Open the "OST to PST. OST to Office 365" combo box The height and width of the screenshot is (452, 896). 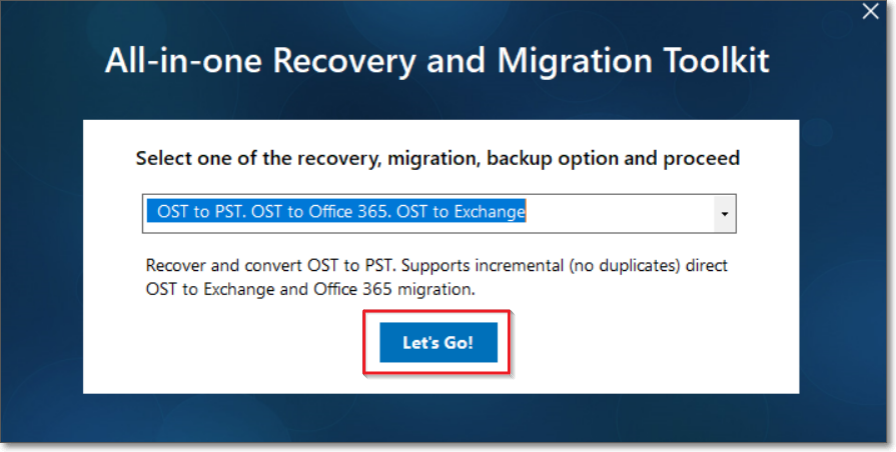[439, 214]
